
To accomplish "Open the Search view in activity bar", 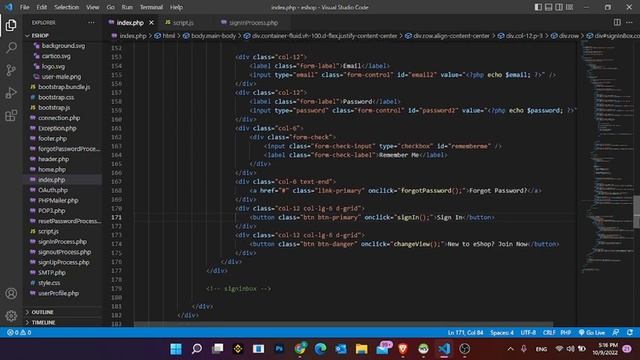I will [11, 48].
